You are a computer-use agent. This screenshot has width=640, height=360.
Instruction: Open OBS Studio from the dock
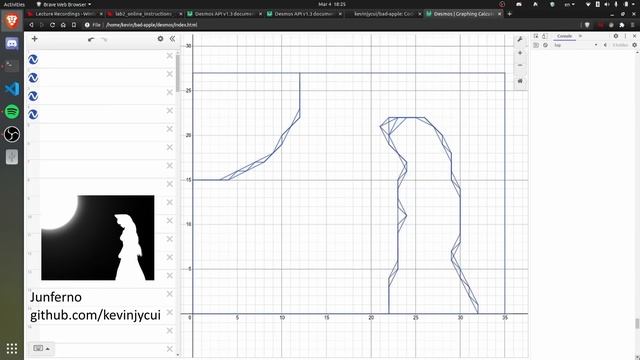(x=12, y=134)
